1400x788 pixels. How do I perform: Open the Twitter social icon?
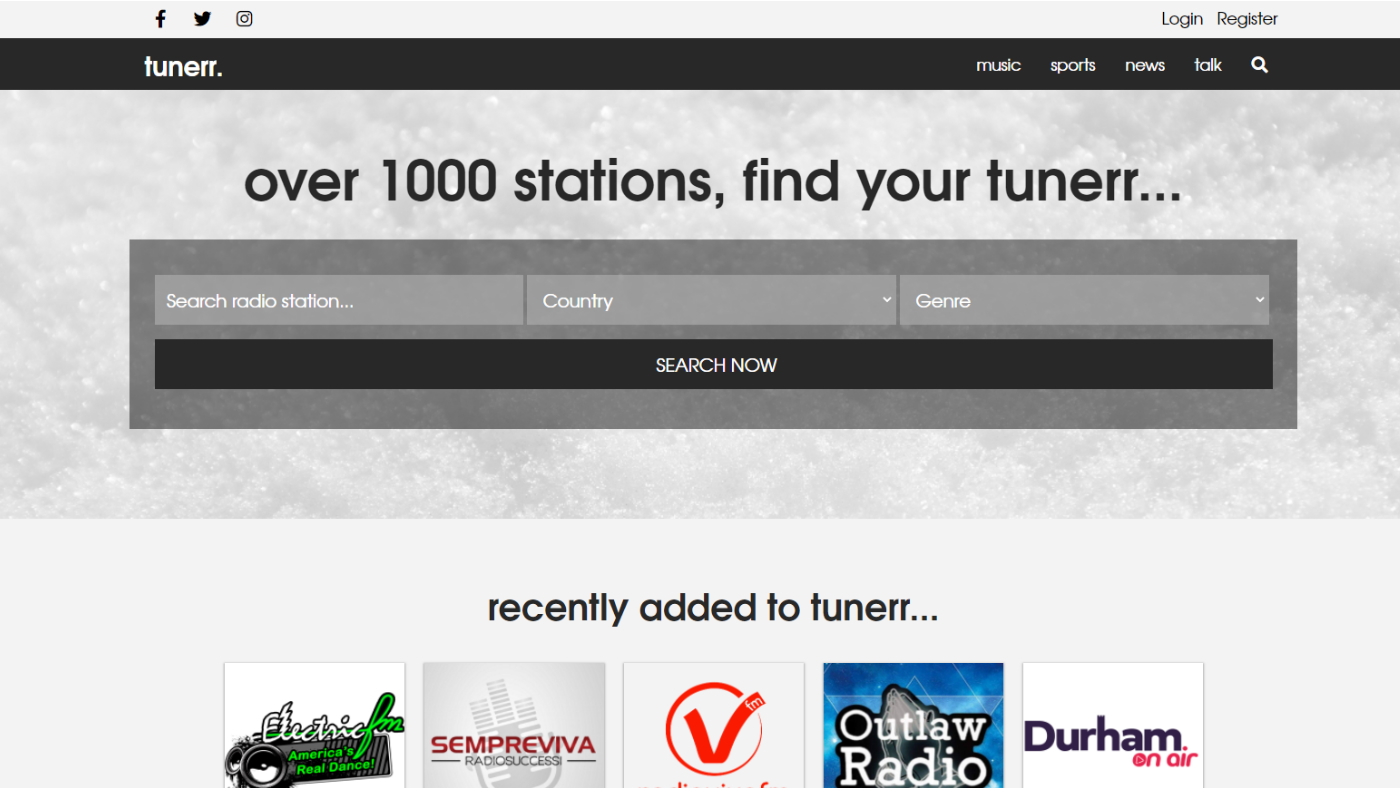202,18
